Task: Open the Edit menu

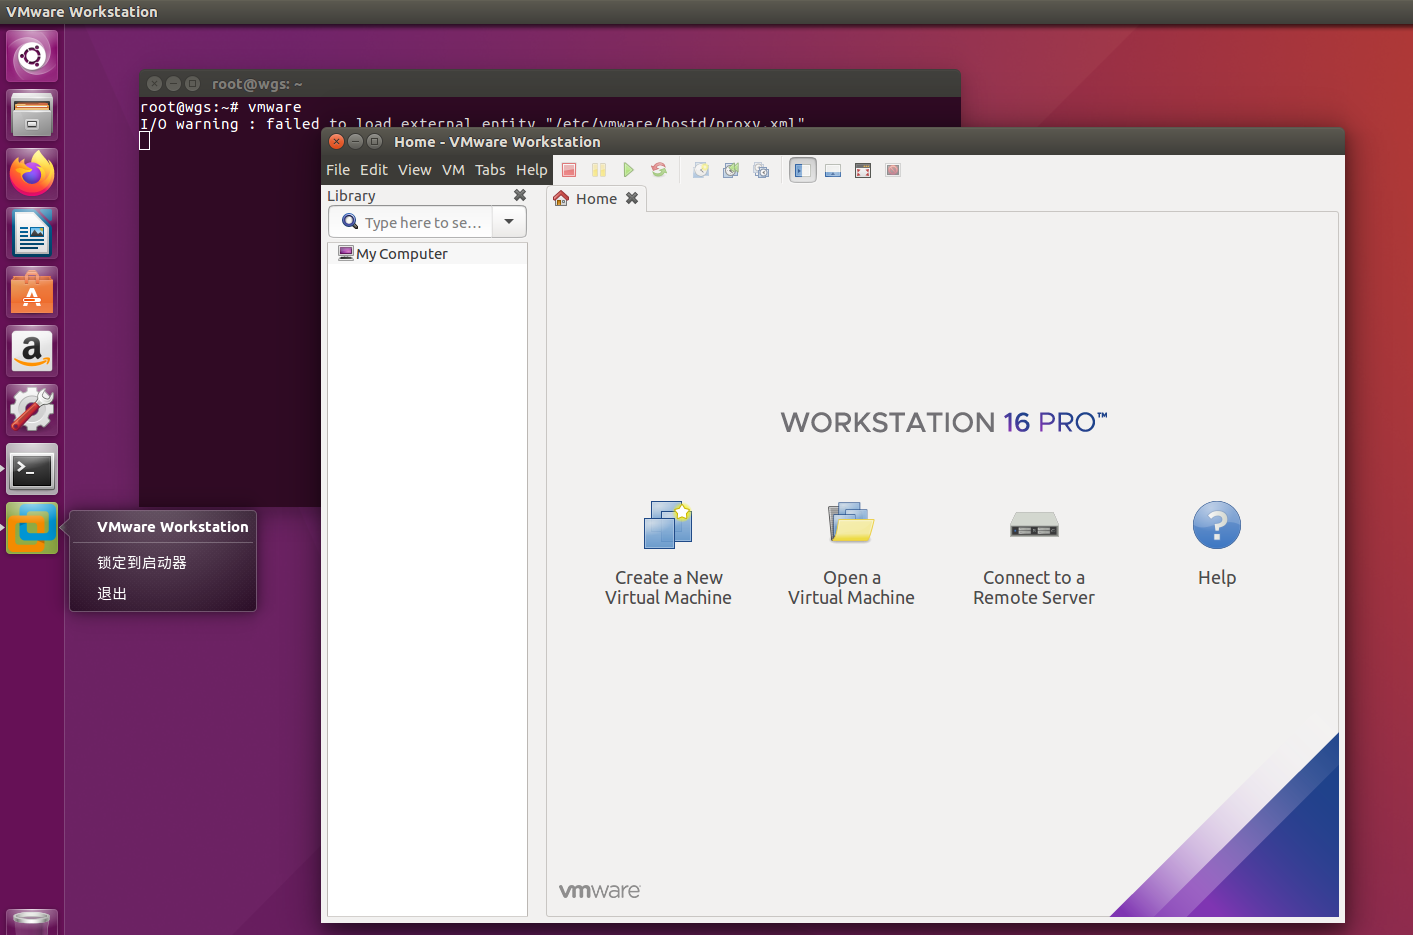Action: tap(374, 170)
